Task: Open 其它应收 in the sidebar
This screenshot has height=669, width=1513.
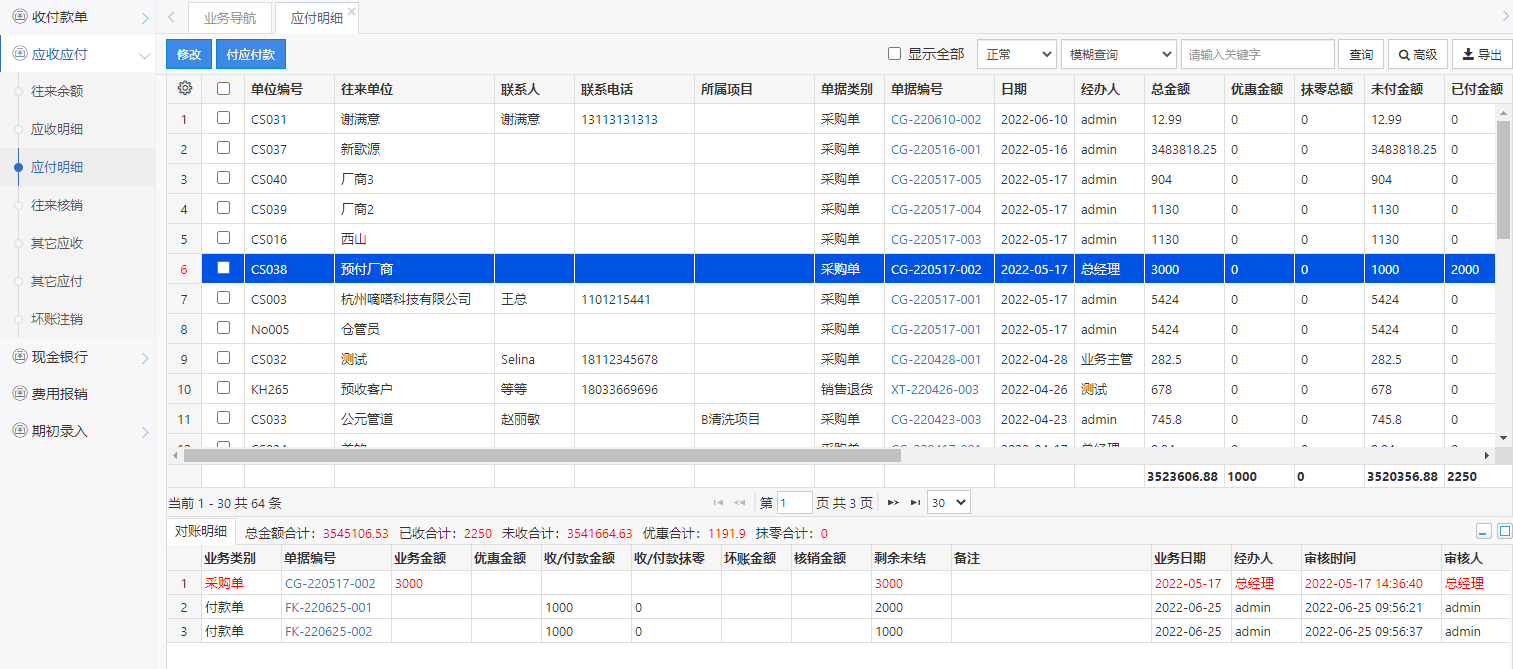Action: [57, 243]
